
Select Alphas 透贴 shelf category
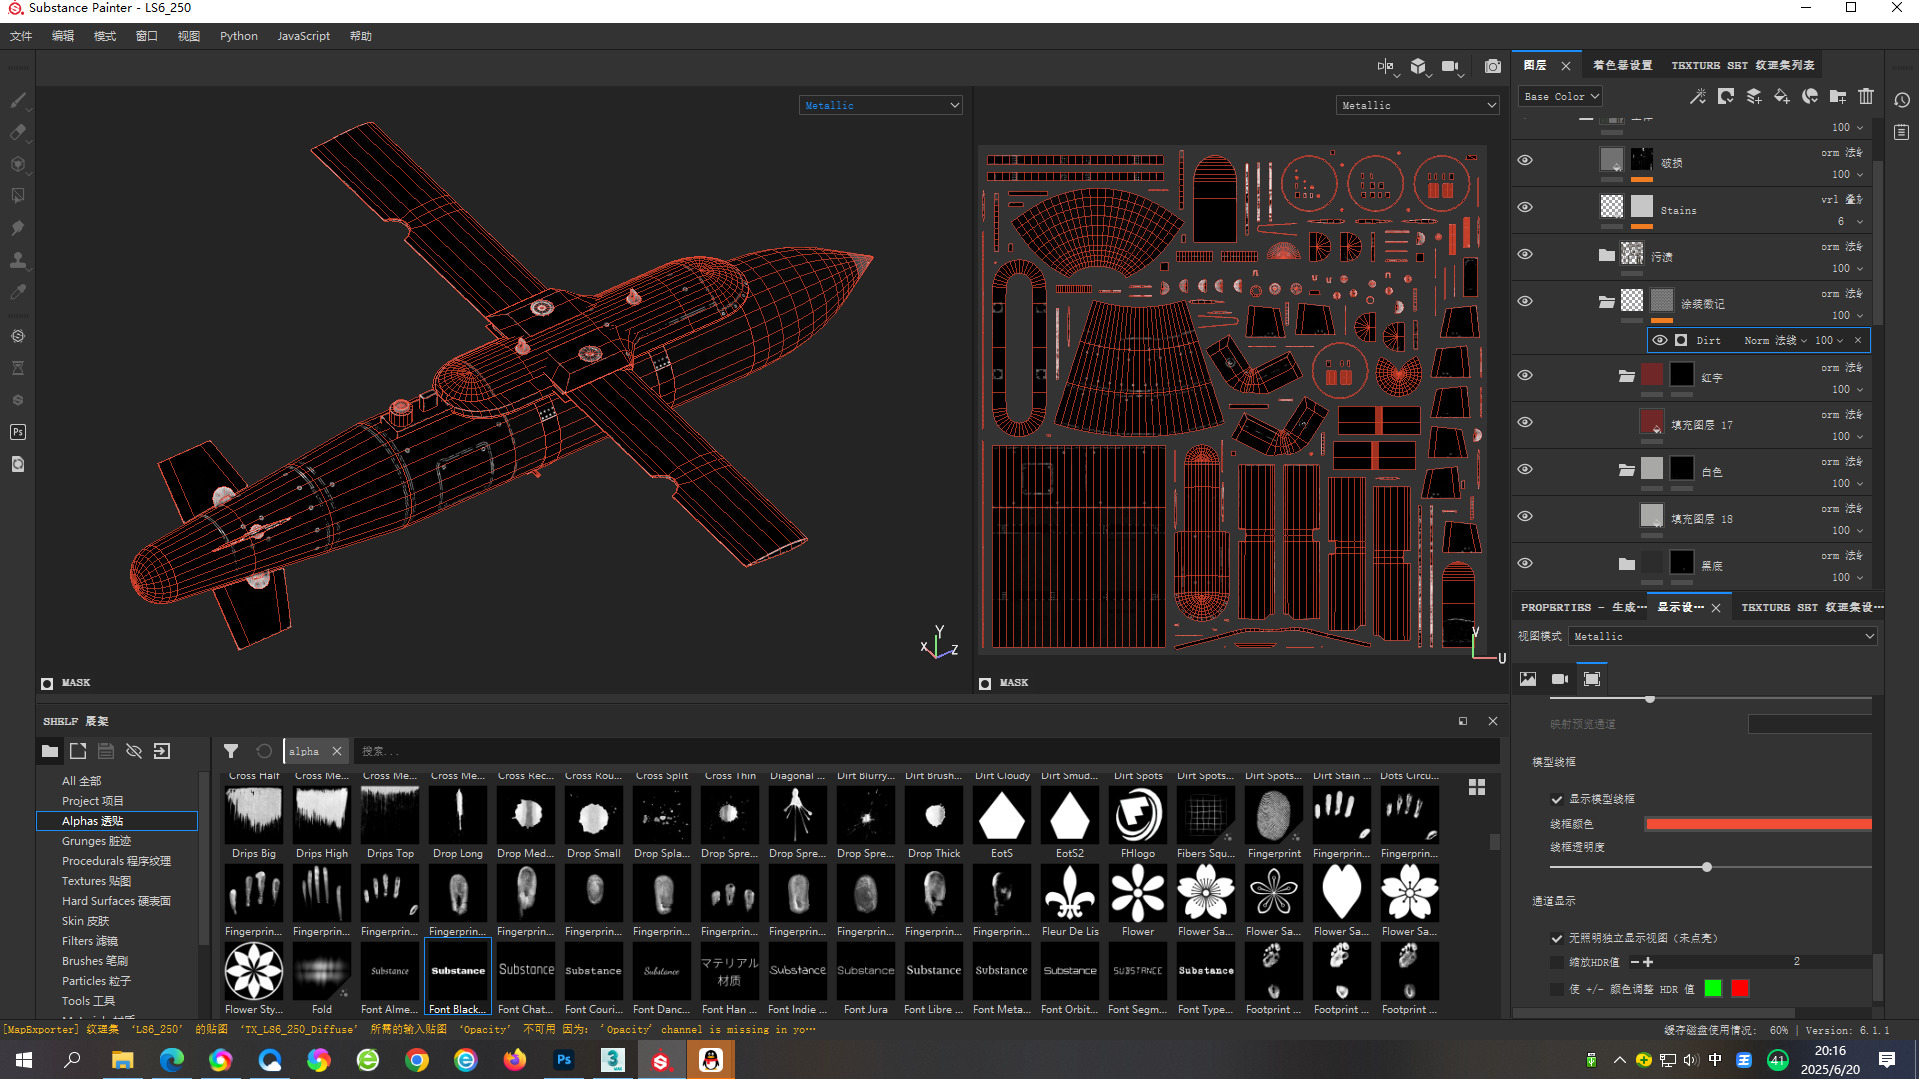(117, 821)
